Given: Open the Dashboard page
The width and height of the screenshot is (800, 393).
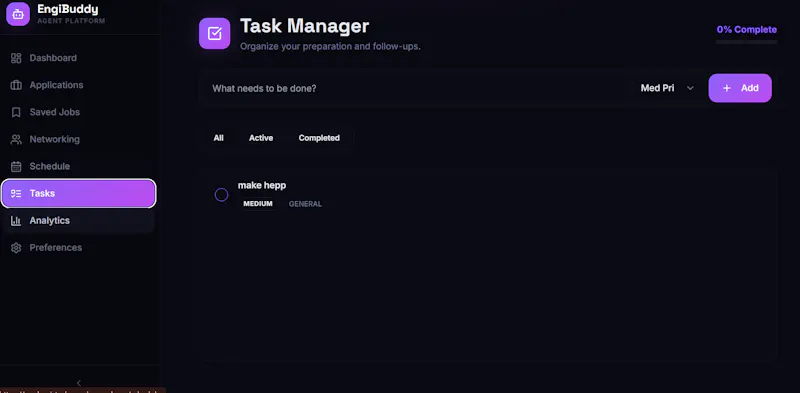Looking at the screenshot, I should click(79, 58).
